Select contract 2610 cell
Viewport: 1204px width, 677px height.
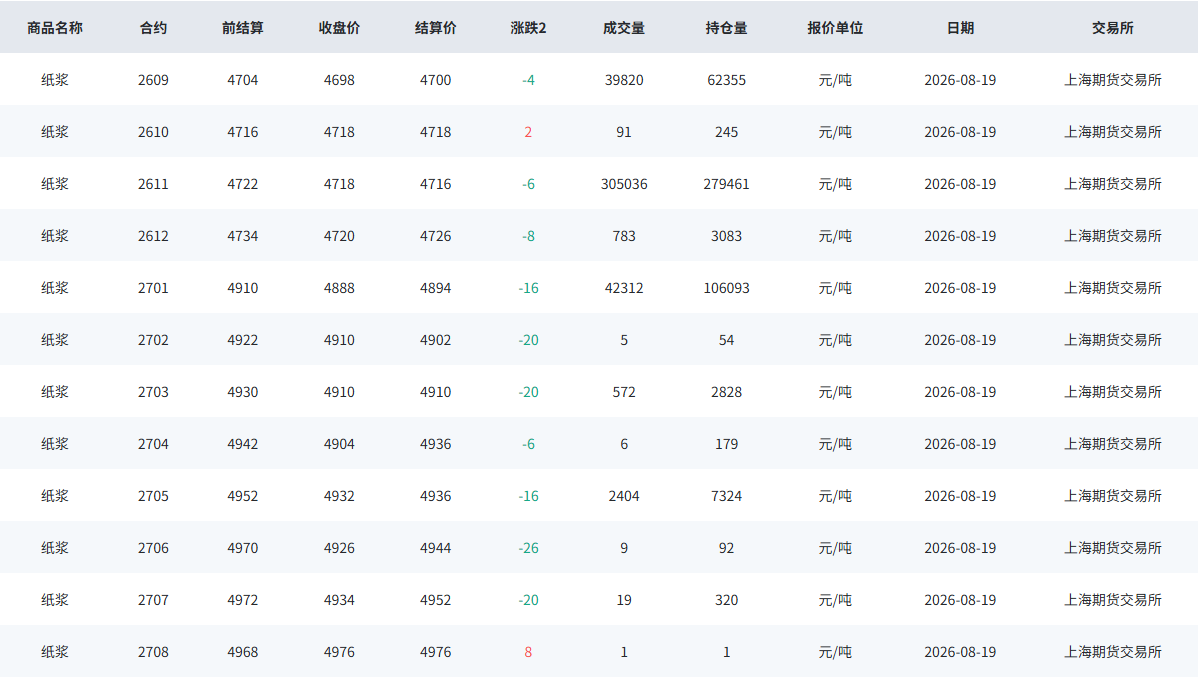[153, 132]
